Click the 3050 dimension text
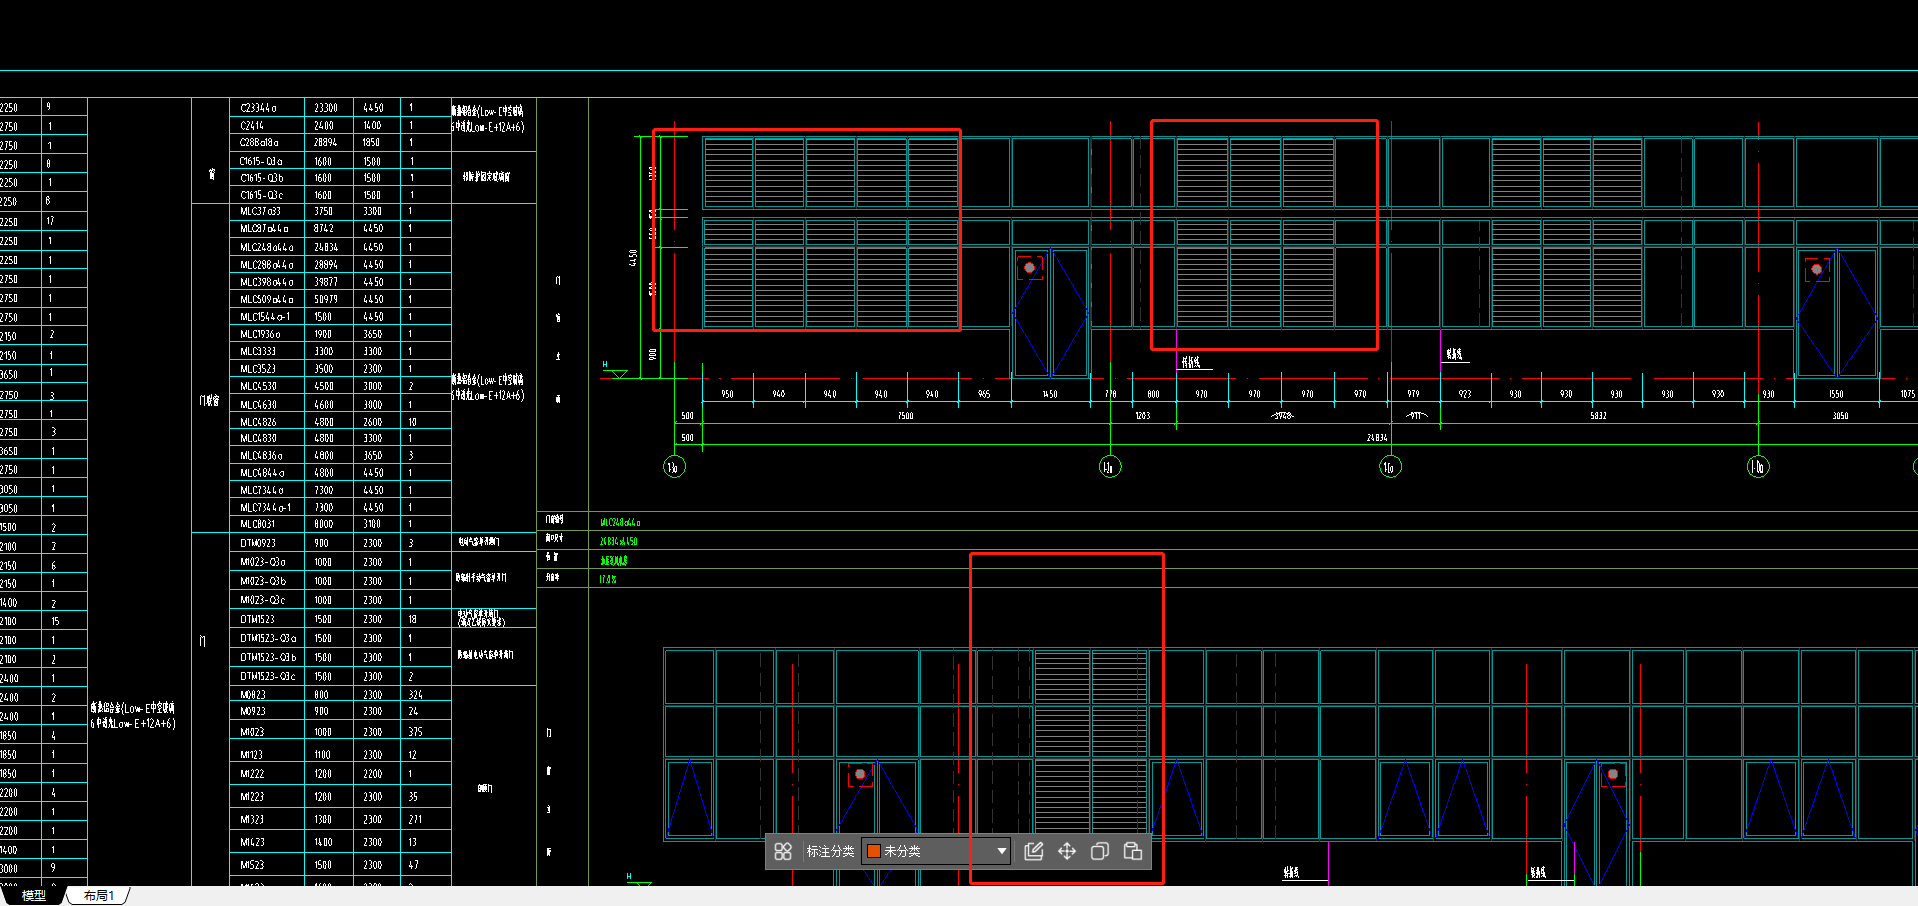Viewport: 1918px width, 906px height. [x=1840, y=416]
